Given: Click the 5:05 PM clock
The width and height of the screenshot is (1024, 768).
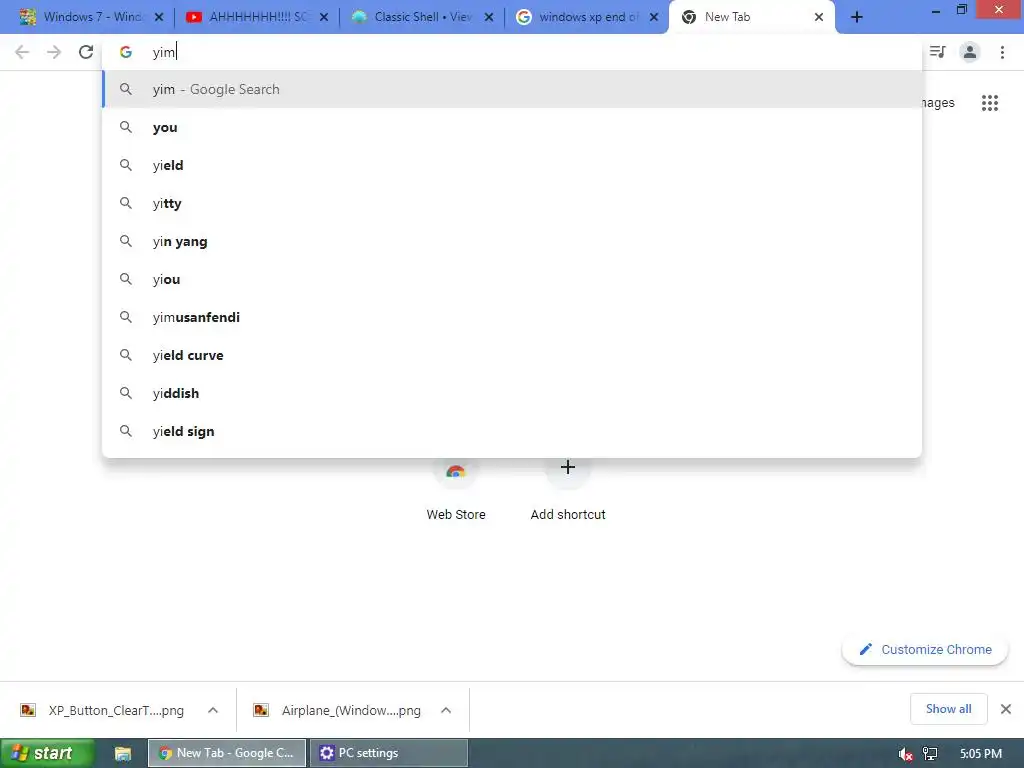Looking at the screenshot, I should pos(981,754).
